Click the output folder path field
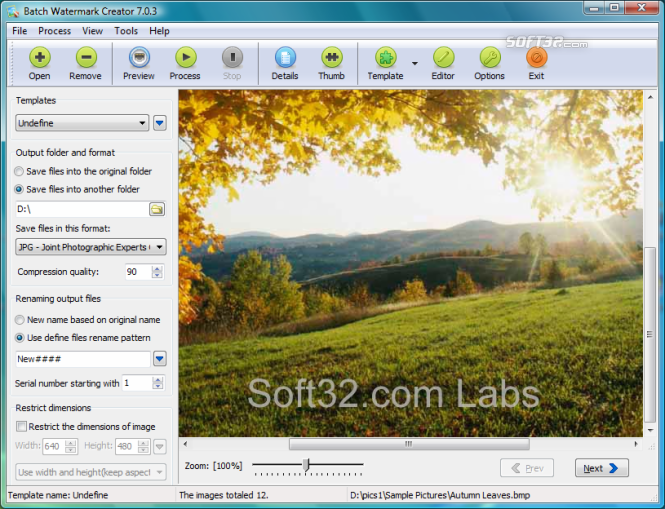Screen dimensions: 665x509 coord(81,209)
